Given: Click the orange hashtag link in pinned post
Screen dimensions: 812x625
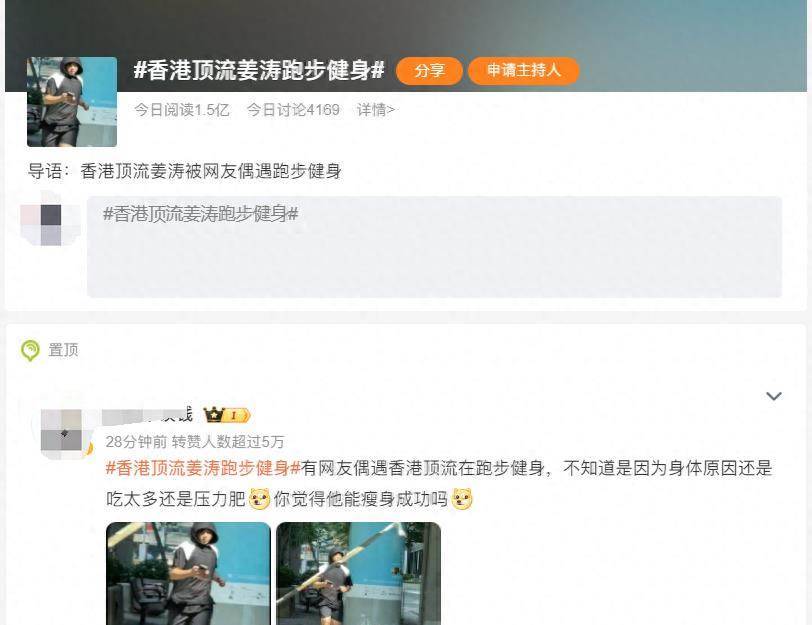Looking at the screenshot, I should pos(203,468).
